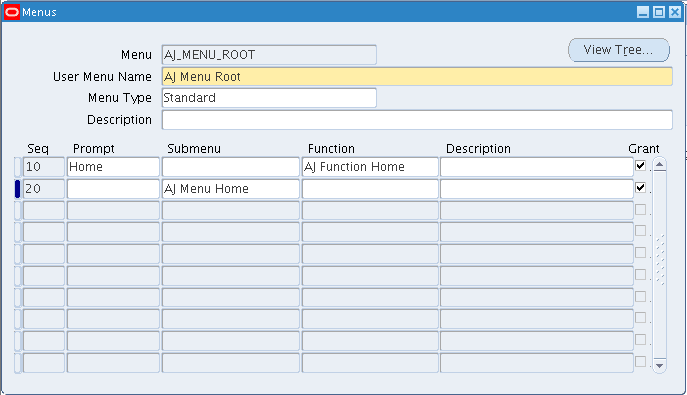
Task: Click the AJ_MENU_ROOT Menu field
Action: pos(269,55)
